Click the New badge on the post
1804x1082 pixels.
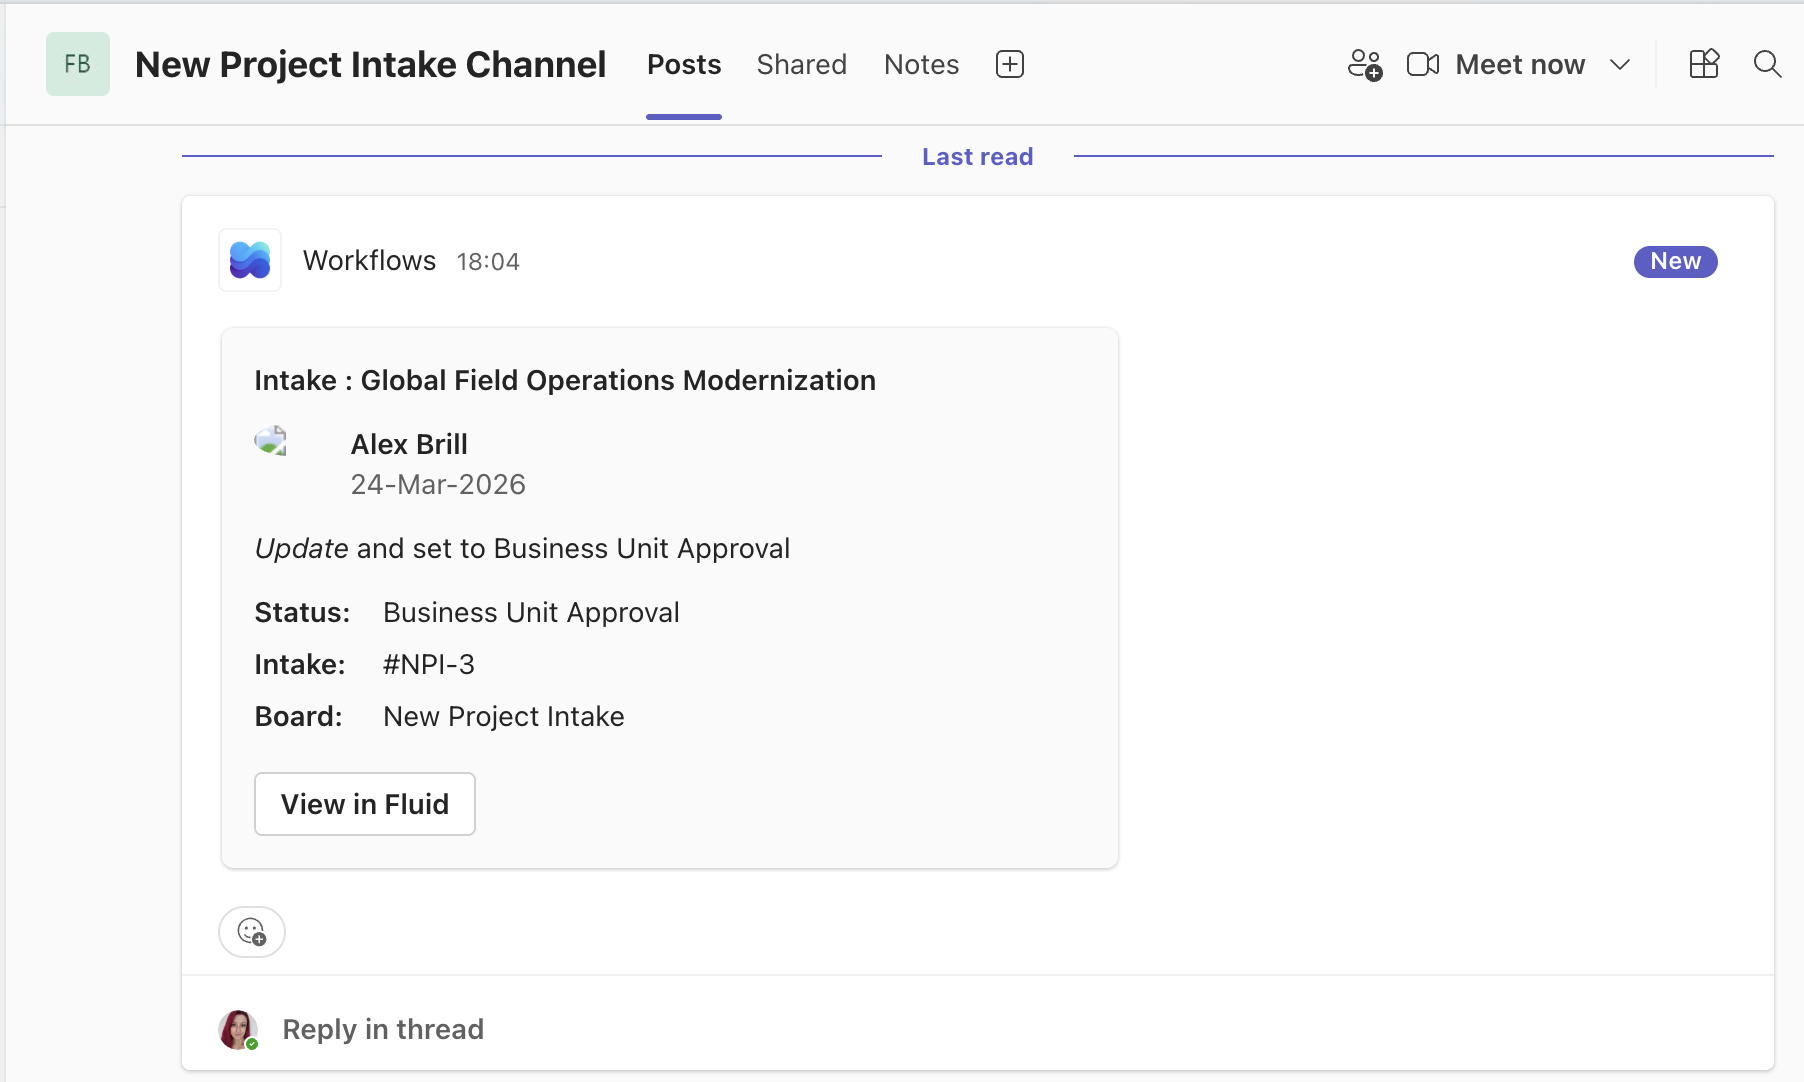coord(1675,261)
